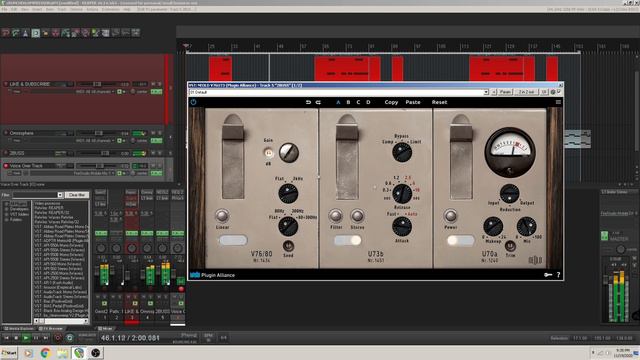640x360 pixels.
Task: Click the Makeup knob on the U70a
Action: point(493,227)
